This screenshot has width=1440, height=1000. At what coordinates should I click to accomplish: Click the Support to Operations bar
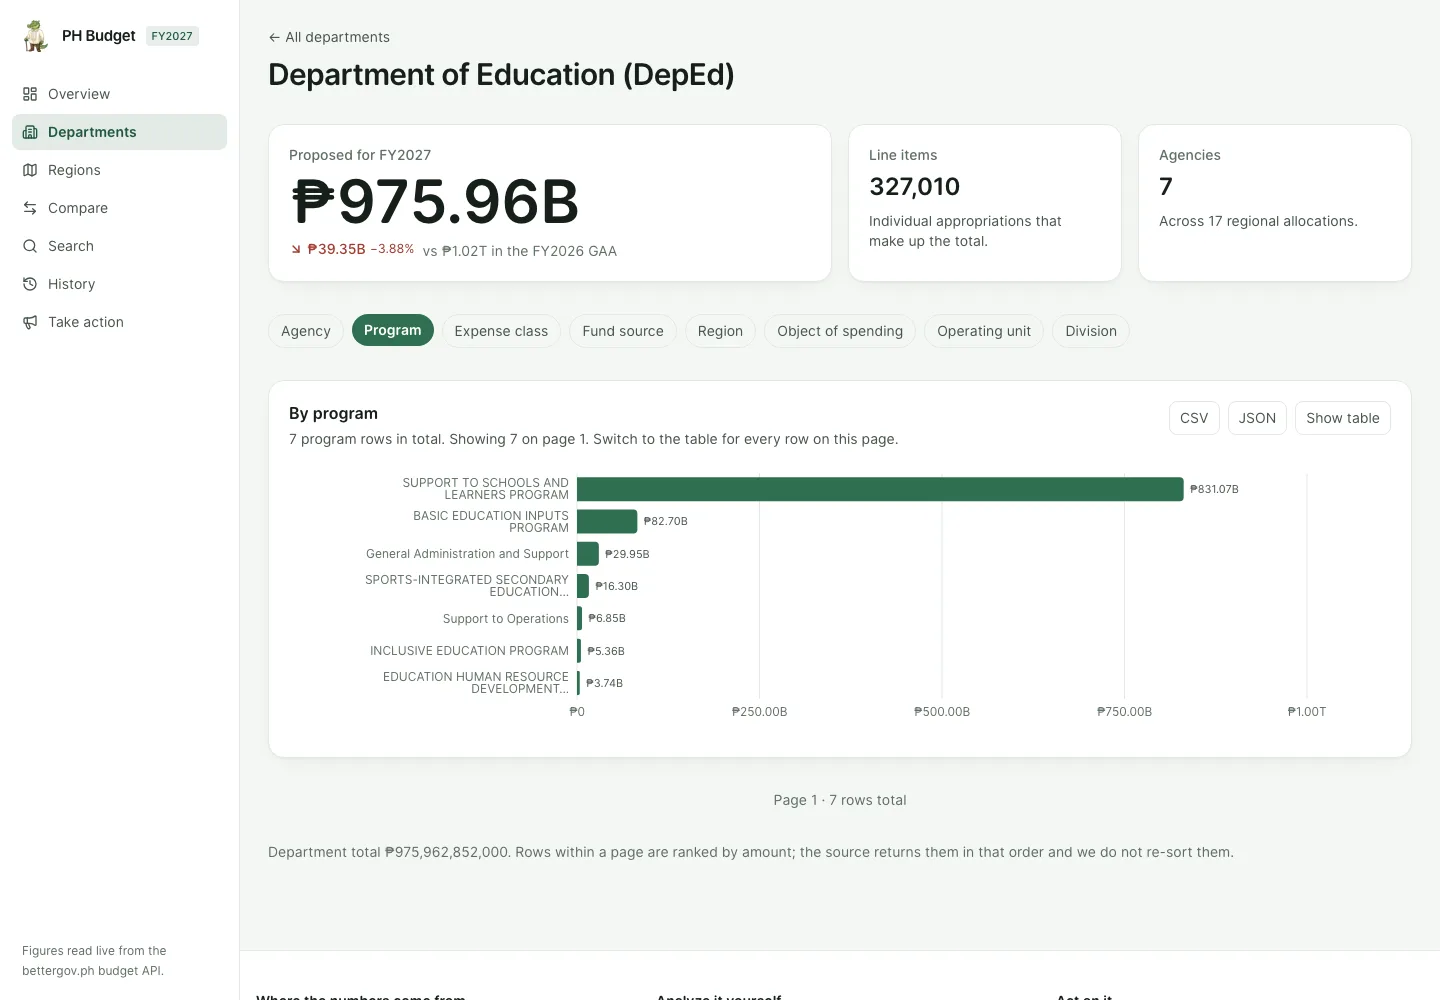[x=580, y=618]
